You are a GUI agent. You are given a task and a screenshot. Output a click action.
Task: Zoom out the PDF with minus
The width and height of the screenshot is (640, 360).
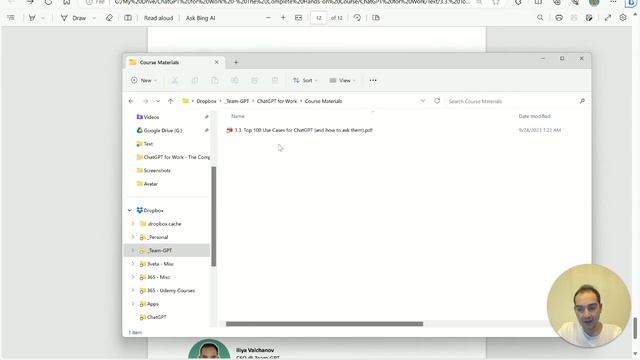(268, 18)
